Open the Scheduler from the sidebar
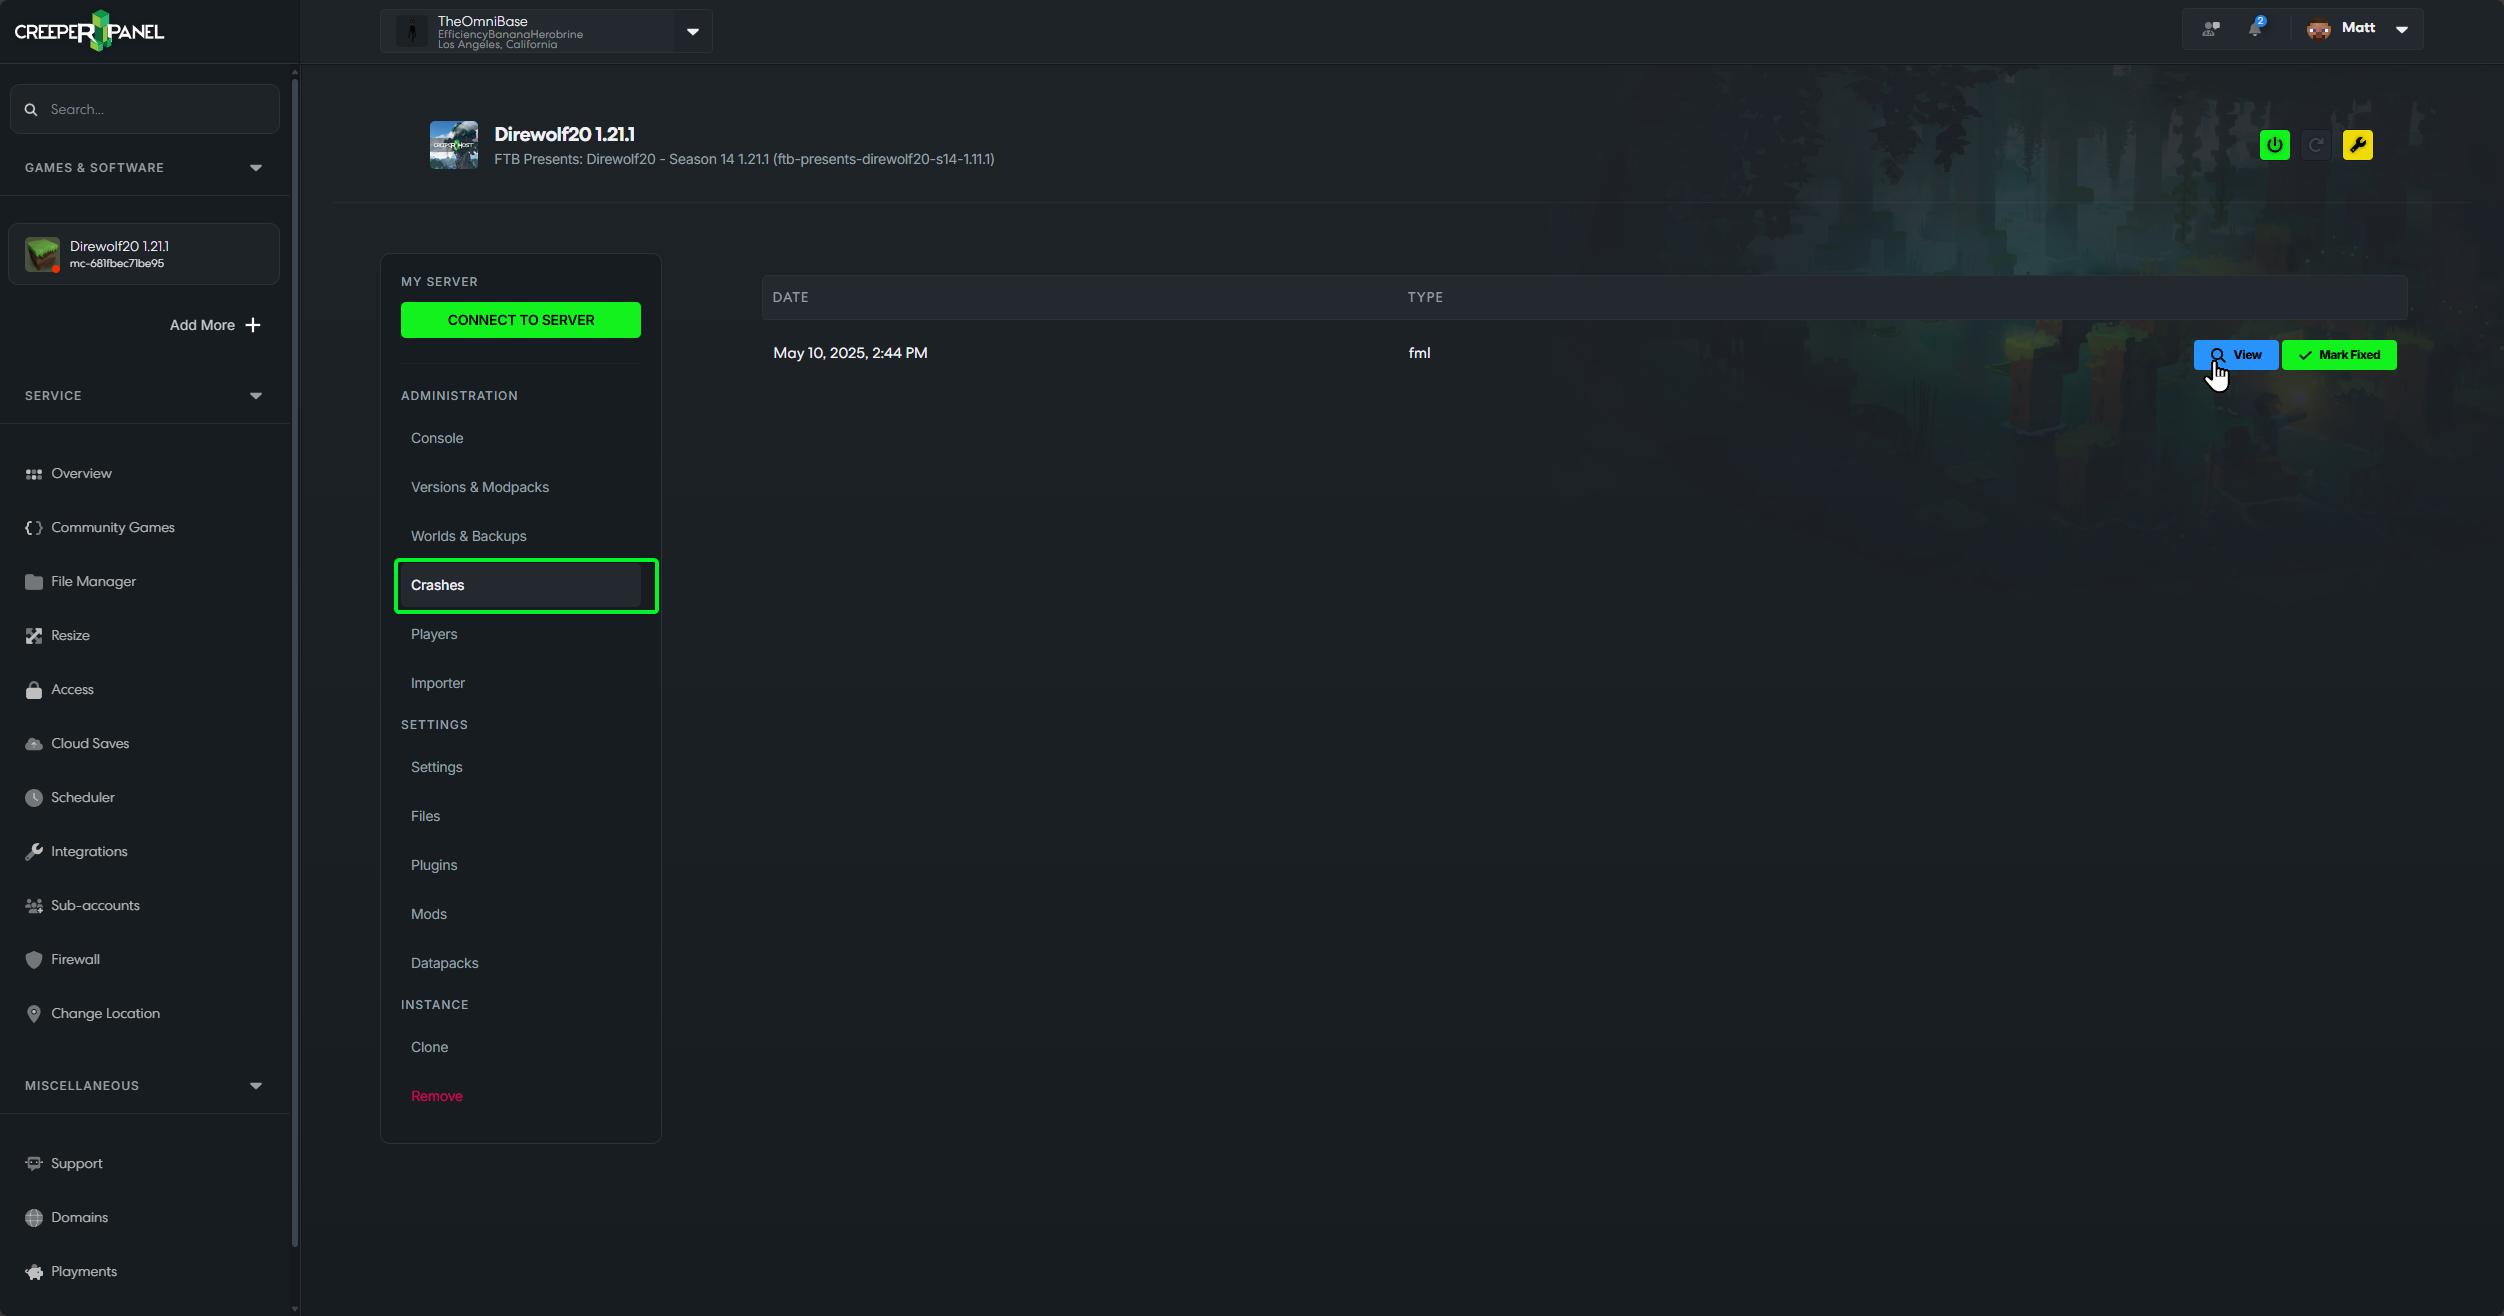 coord(83,797)
